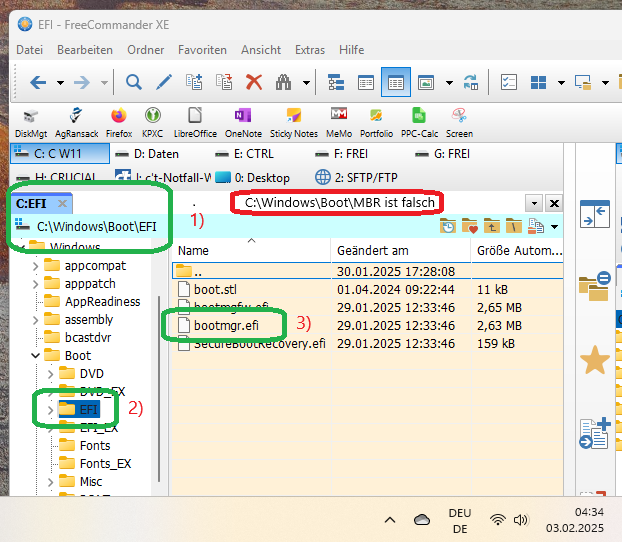The height and width of the screenshot is (542, 622).
Task: Expand the DVD folder node
Action: 50,374
